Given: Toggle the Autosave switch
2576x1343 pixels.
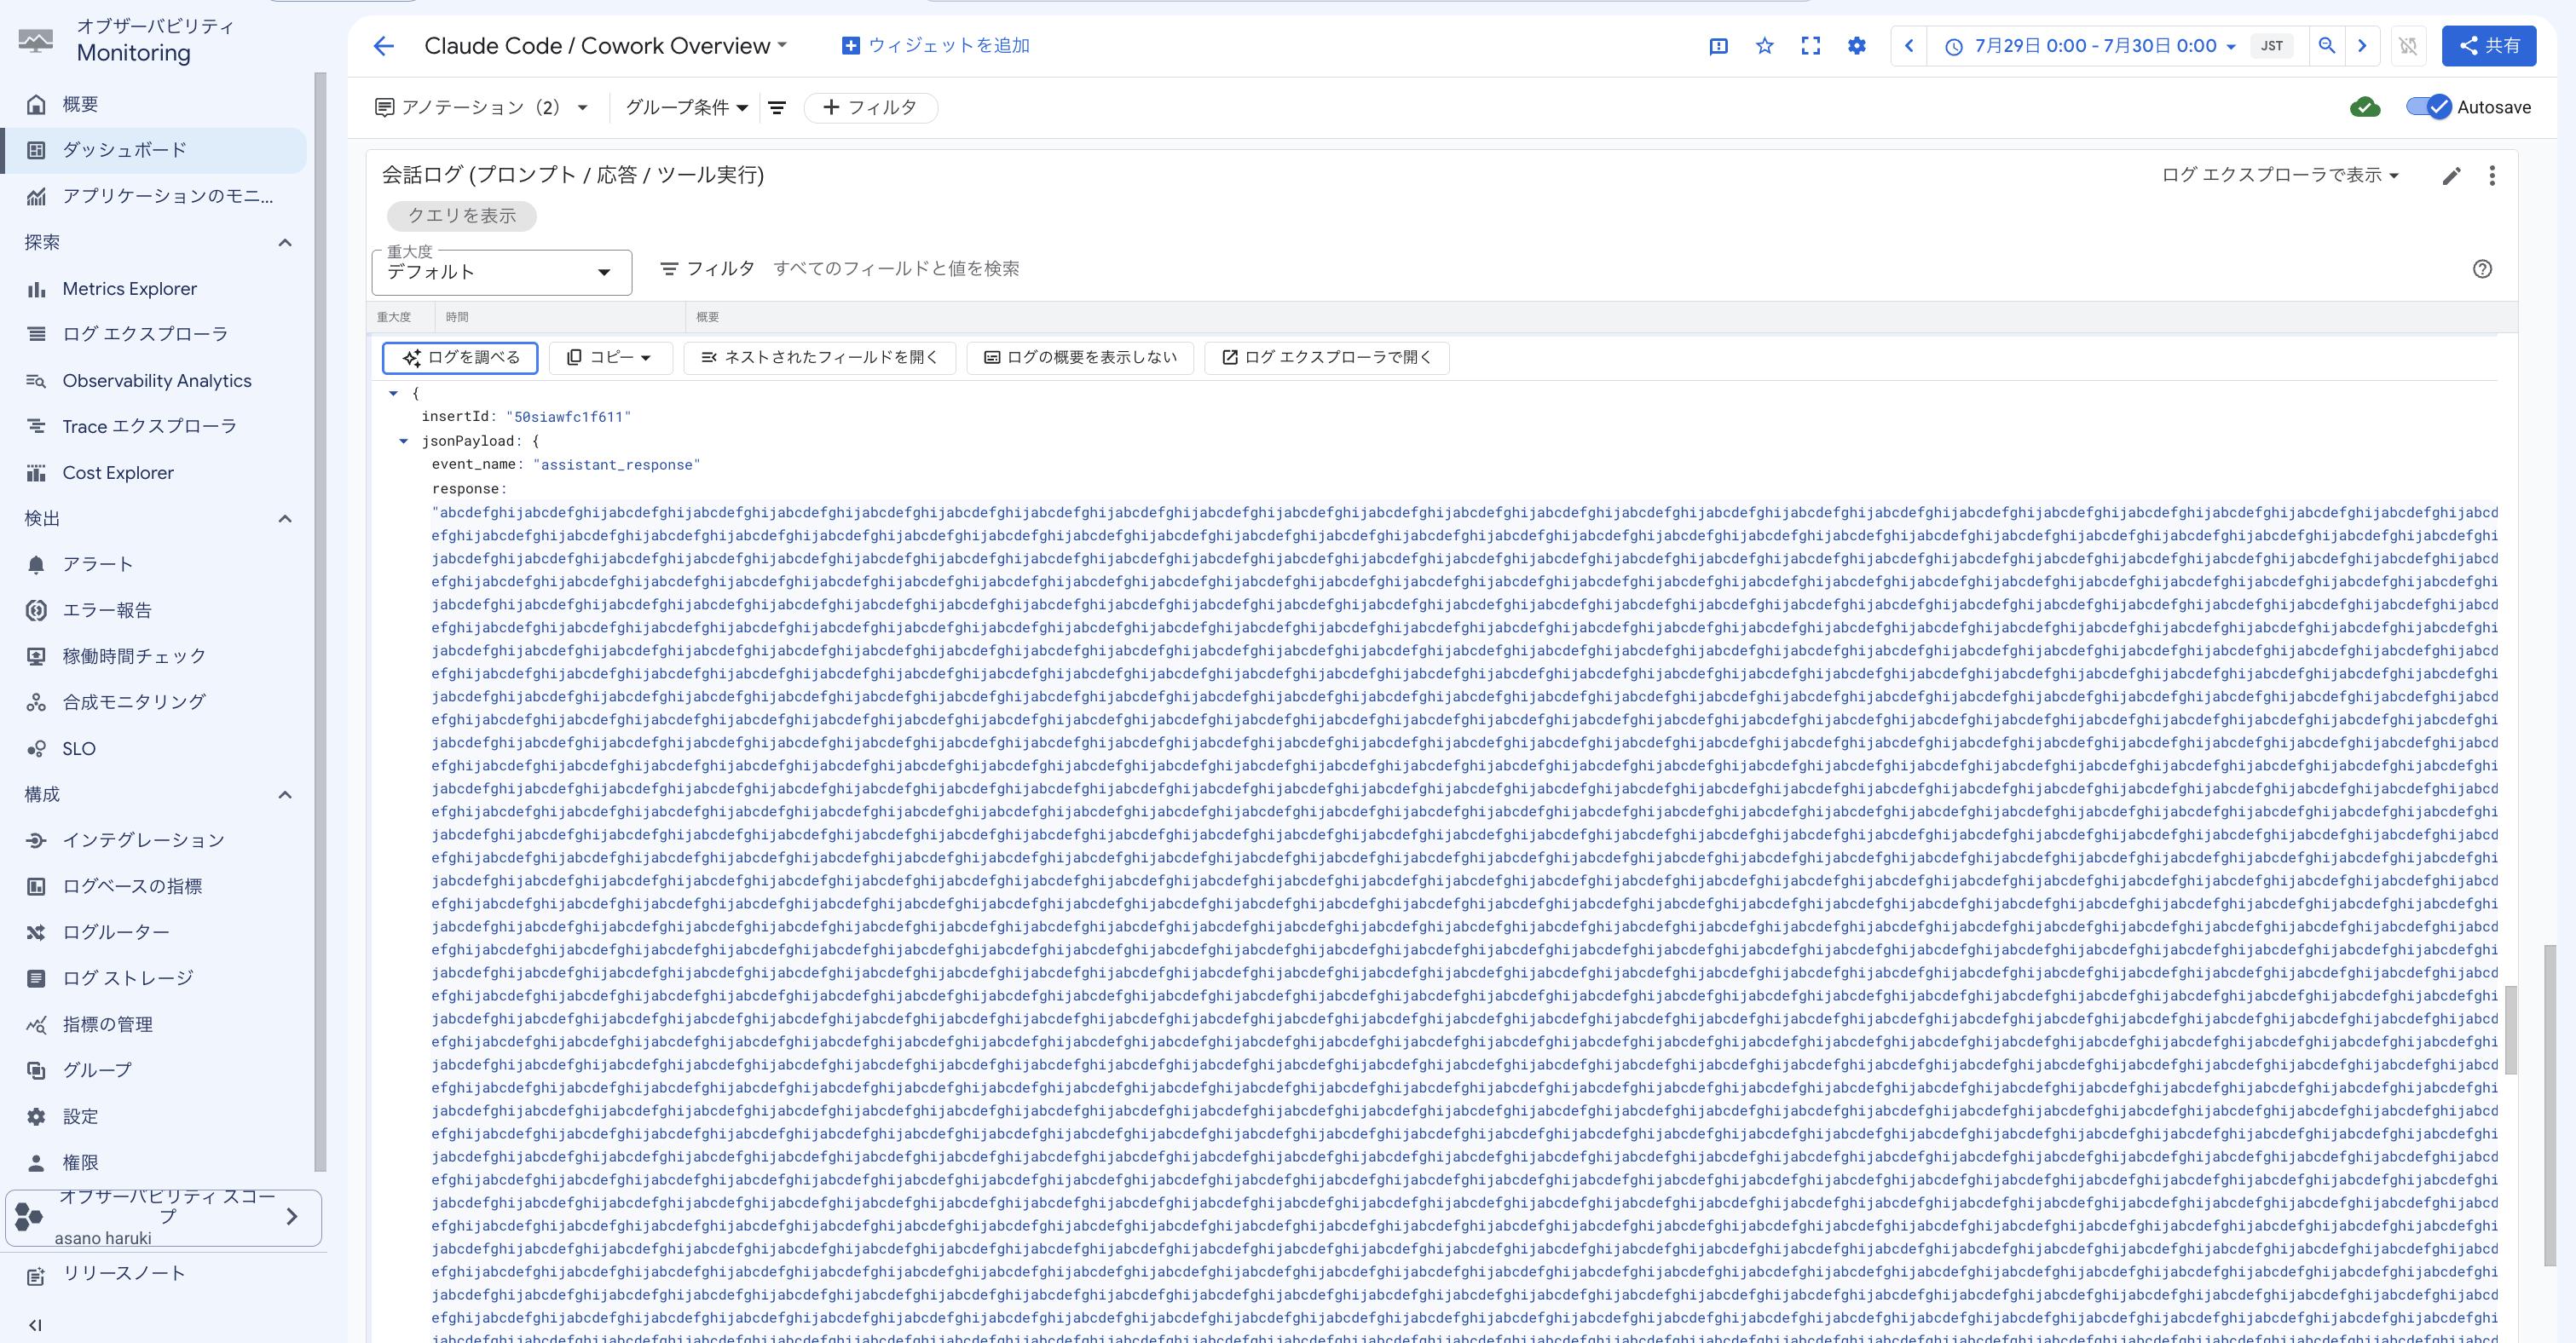Looking at the screenshot, I should pos(2428,107).
